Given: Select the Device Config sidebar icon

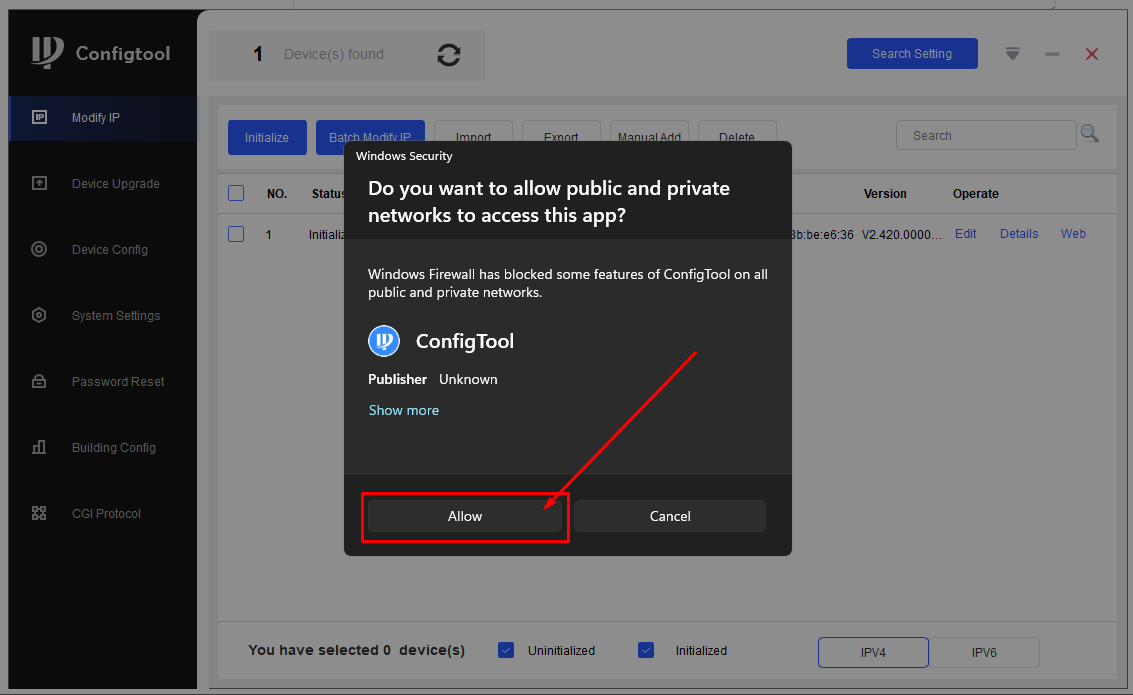Looking at the screenshot, I should [40, 249].
